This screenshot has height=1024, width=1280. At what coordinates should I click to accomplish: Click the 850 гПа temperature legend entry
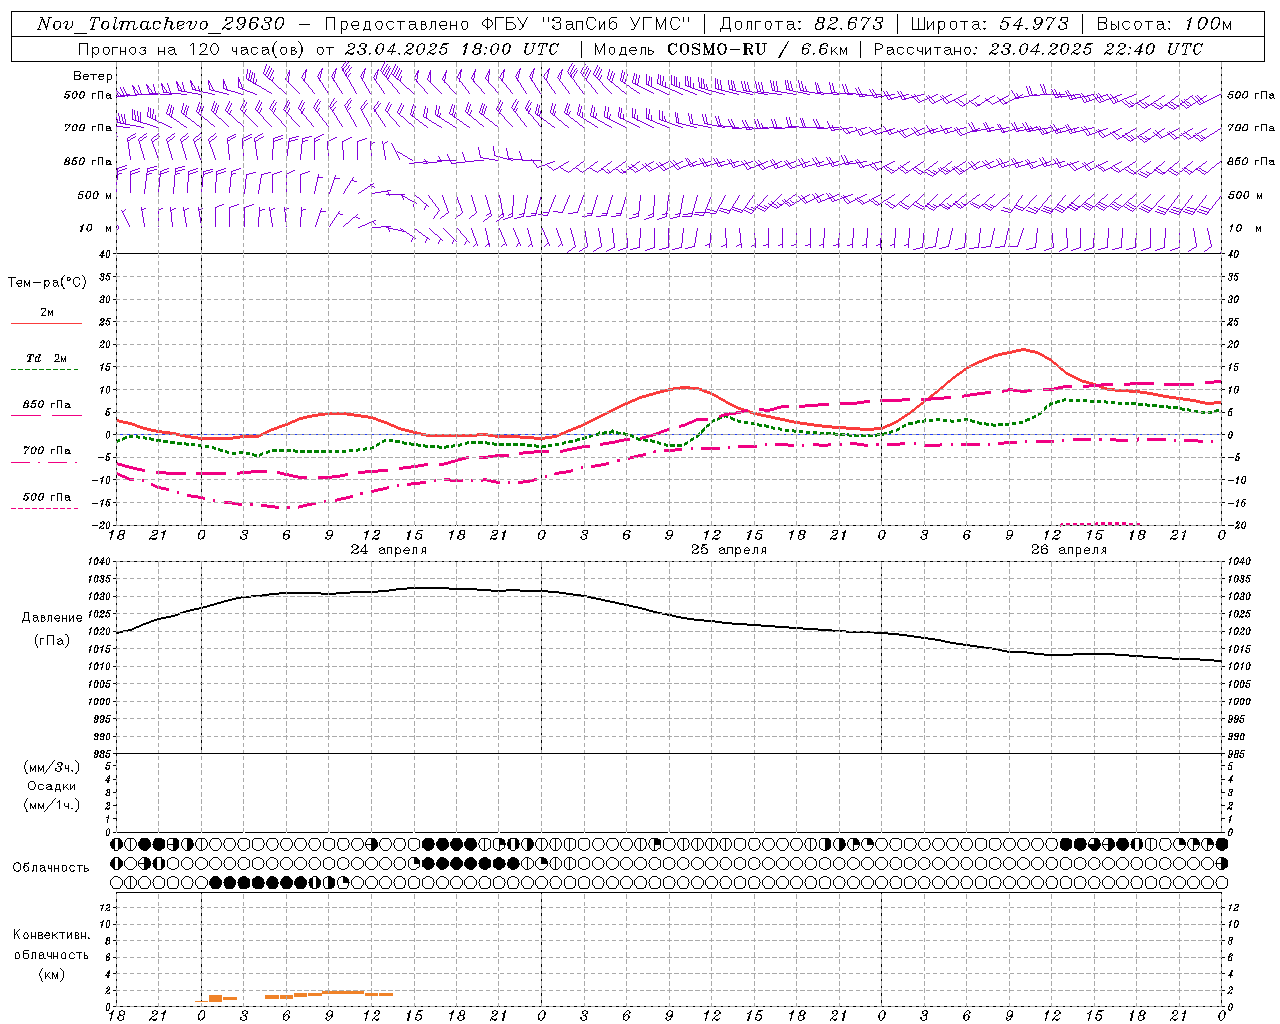(x=46, y=409)
